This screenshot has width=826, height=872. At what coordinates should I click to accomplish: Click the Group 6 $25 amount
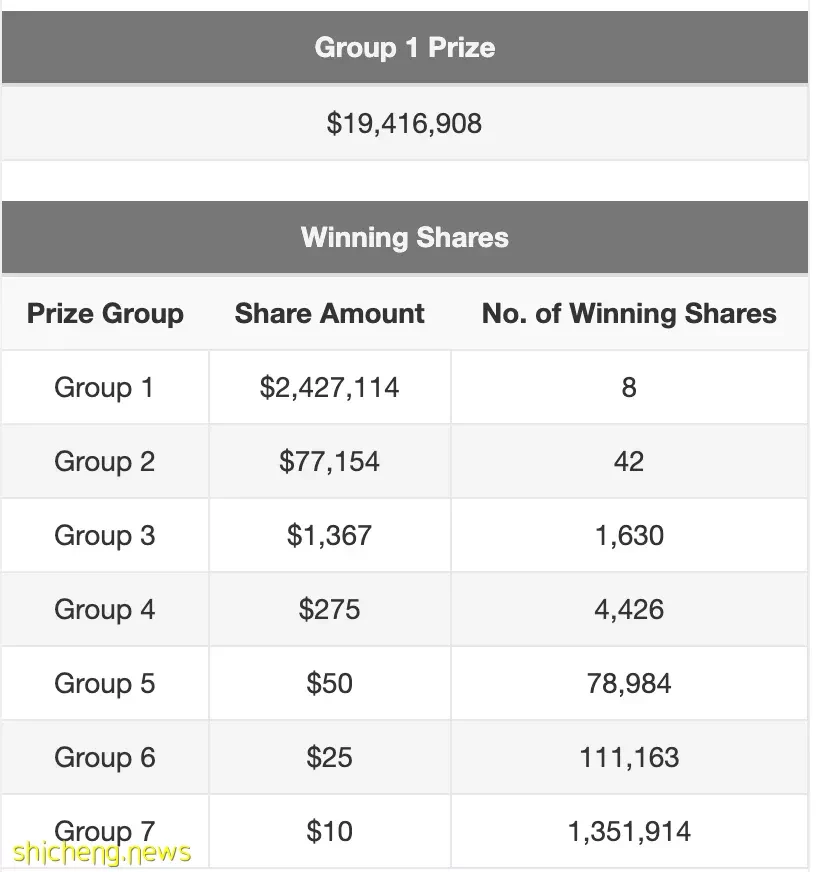[329, 757]
